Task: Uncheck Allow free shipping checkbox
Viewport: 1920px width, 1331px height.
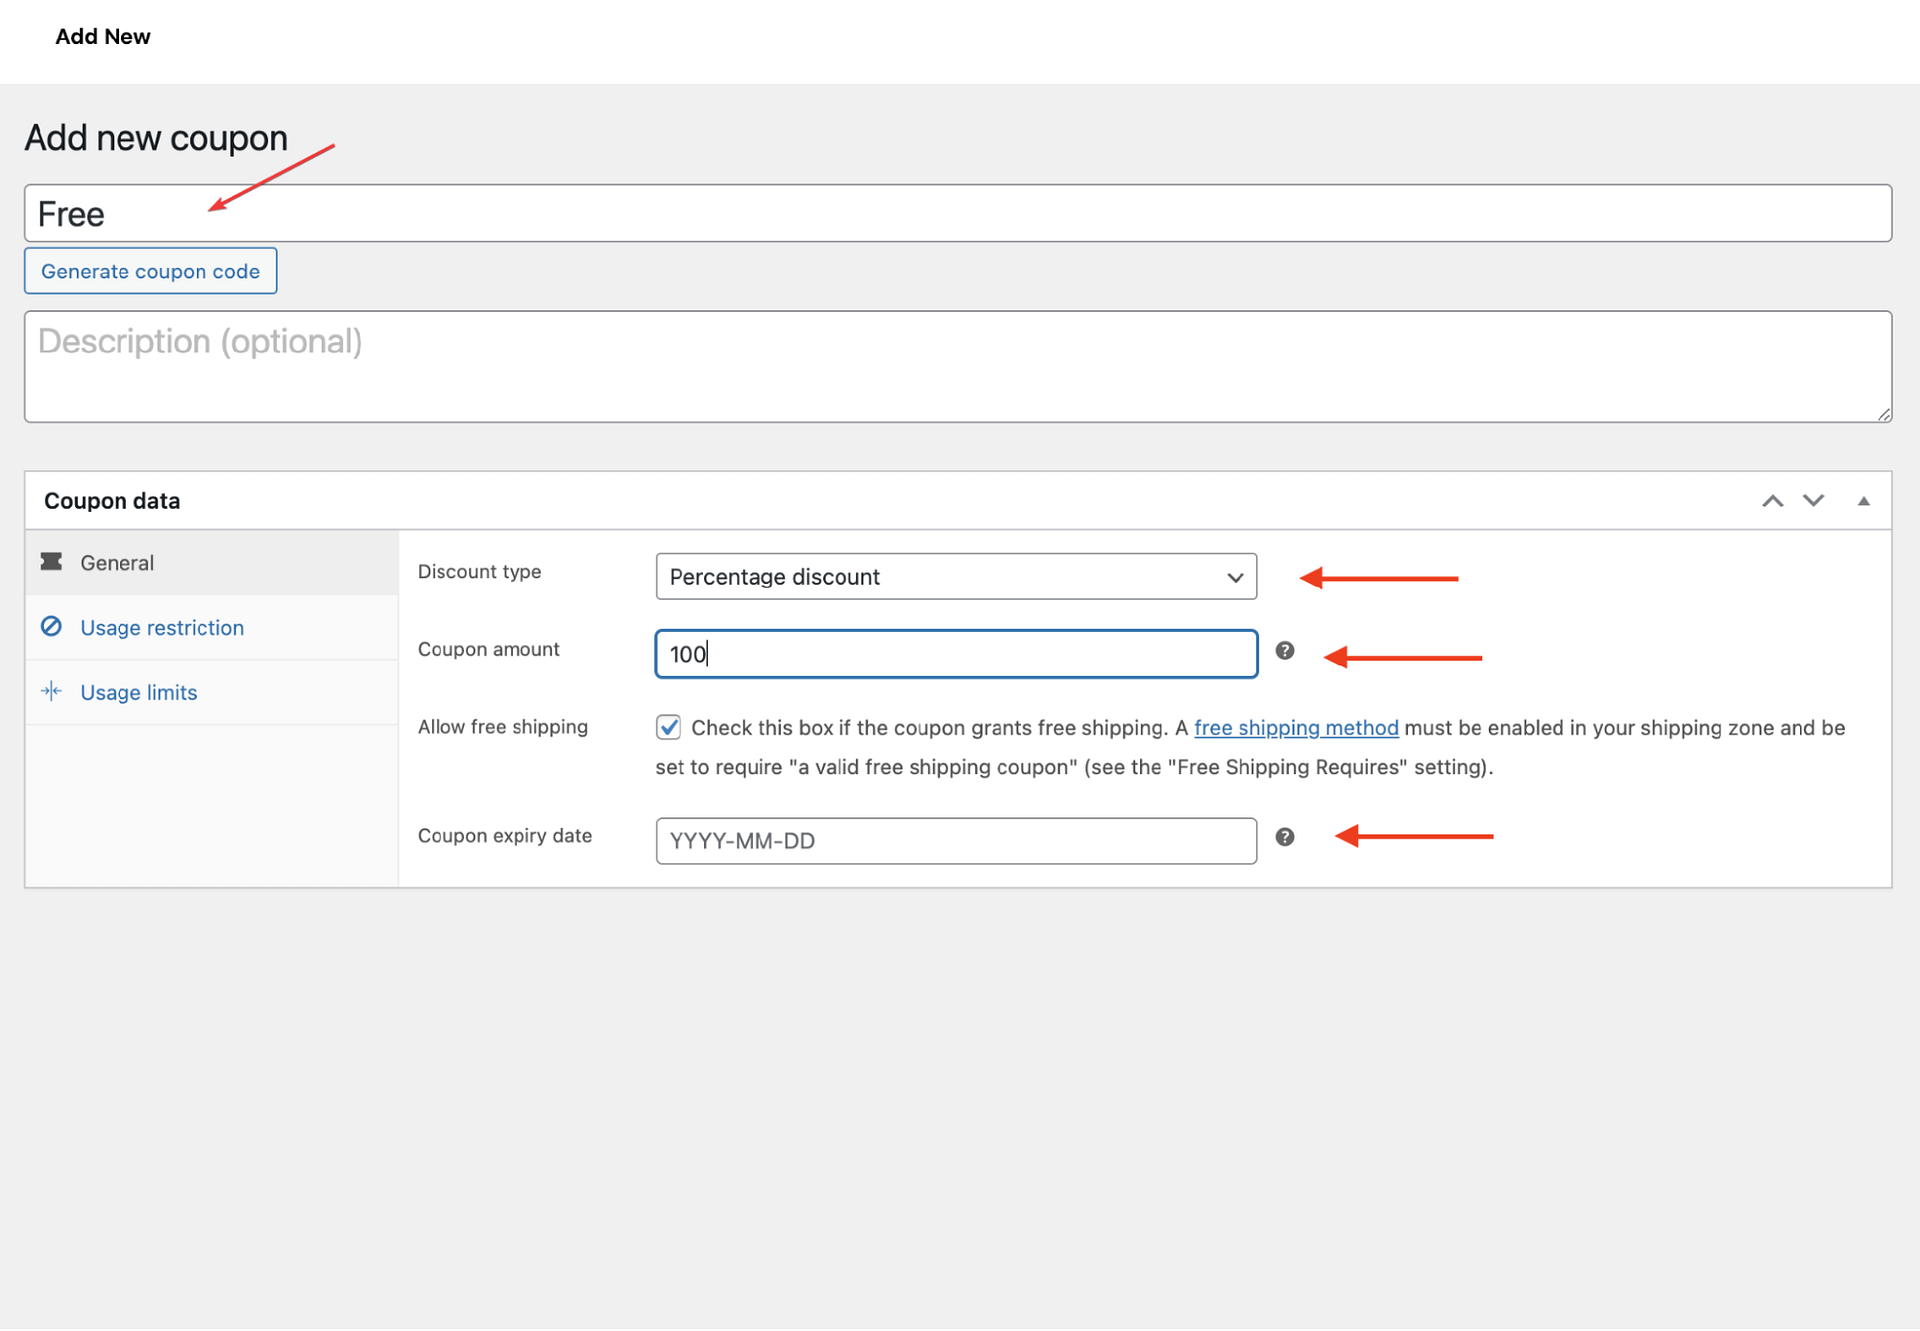Action: coord(668,727)
